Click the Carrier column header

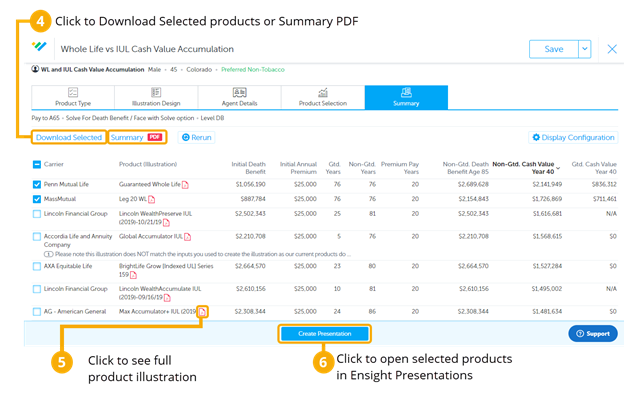click(54, 164)
